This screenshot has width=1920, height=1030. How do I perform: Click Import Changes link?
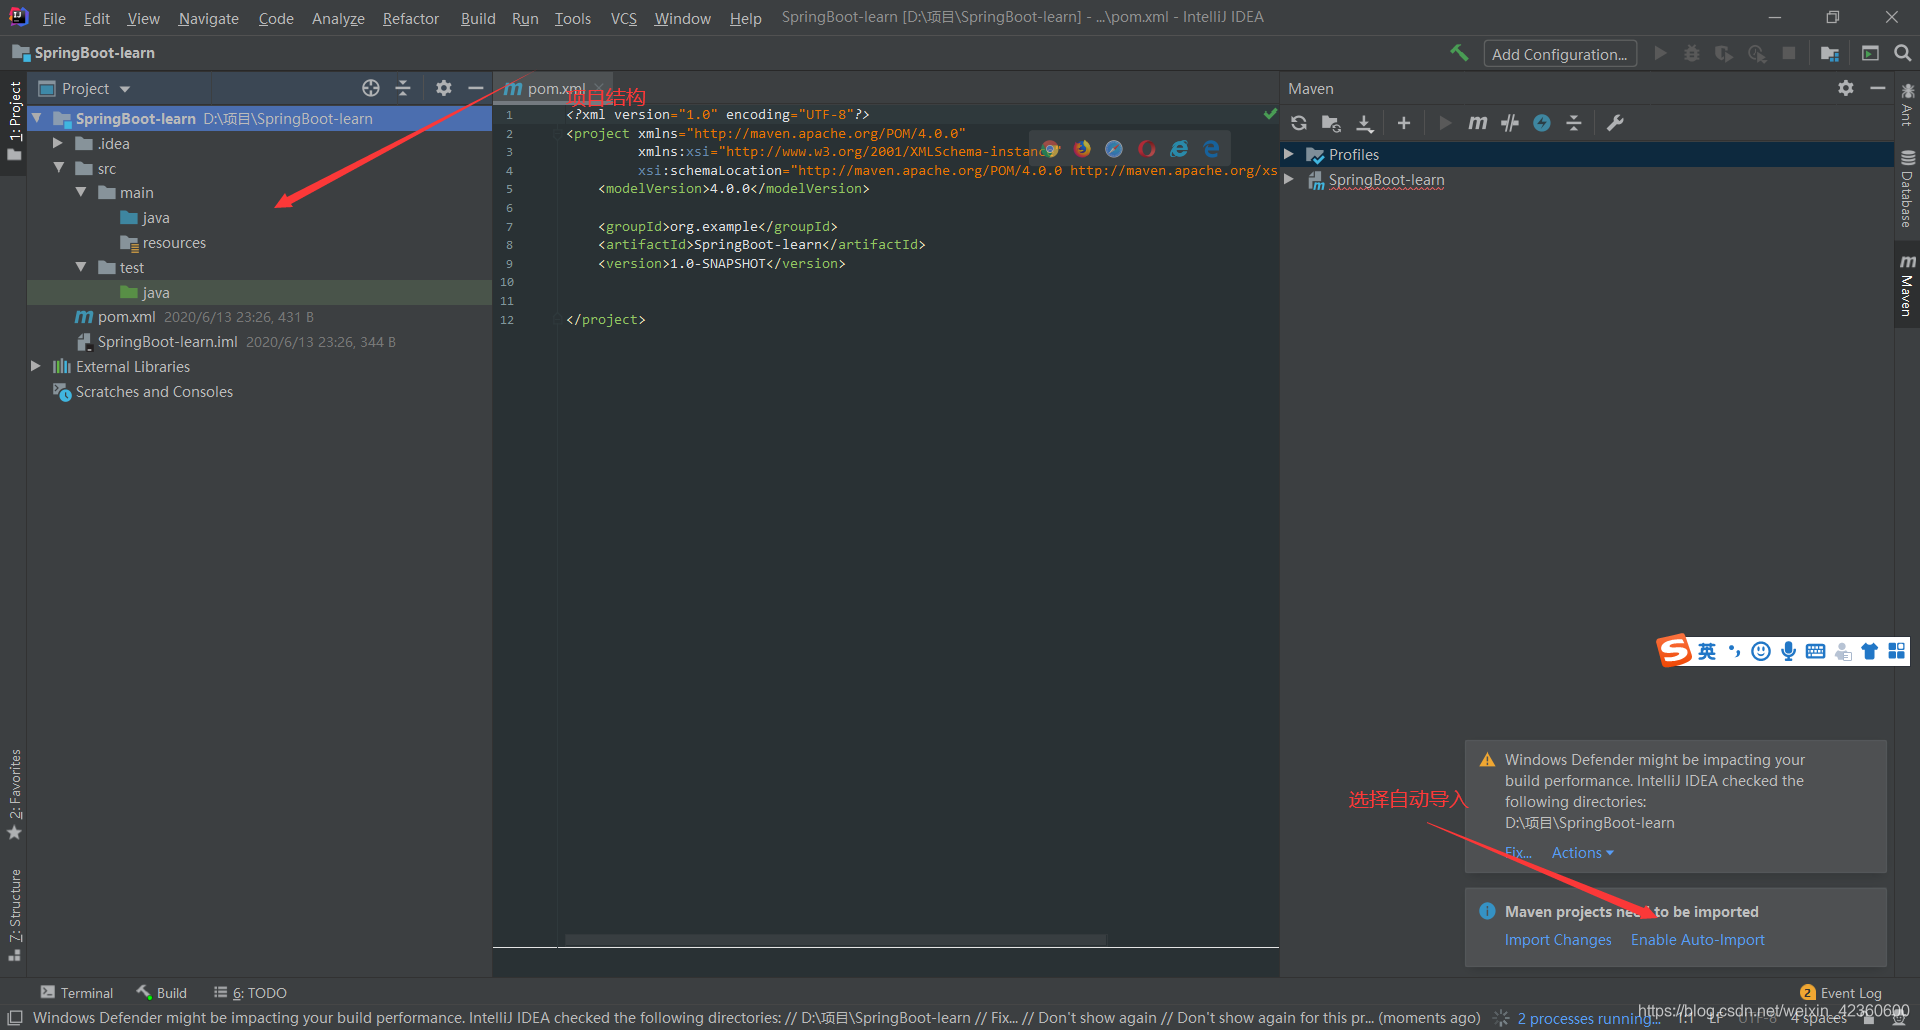click(x=1558, y=940)
